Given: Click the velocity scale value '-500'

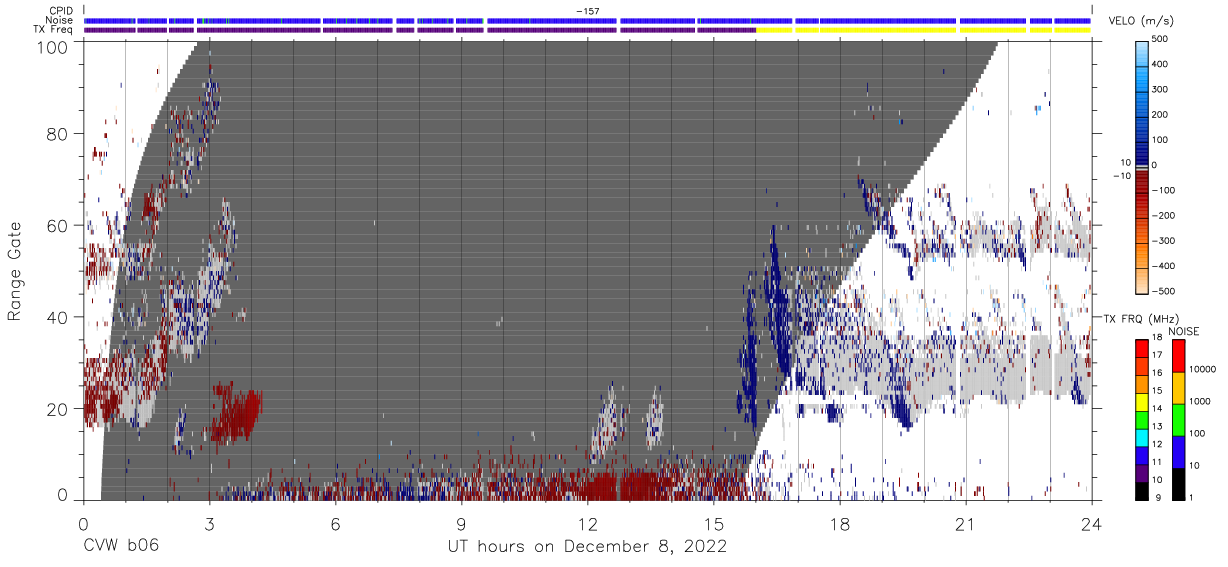Looking at the screenshot, I should [x=1163, y=291].
